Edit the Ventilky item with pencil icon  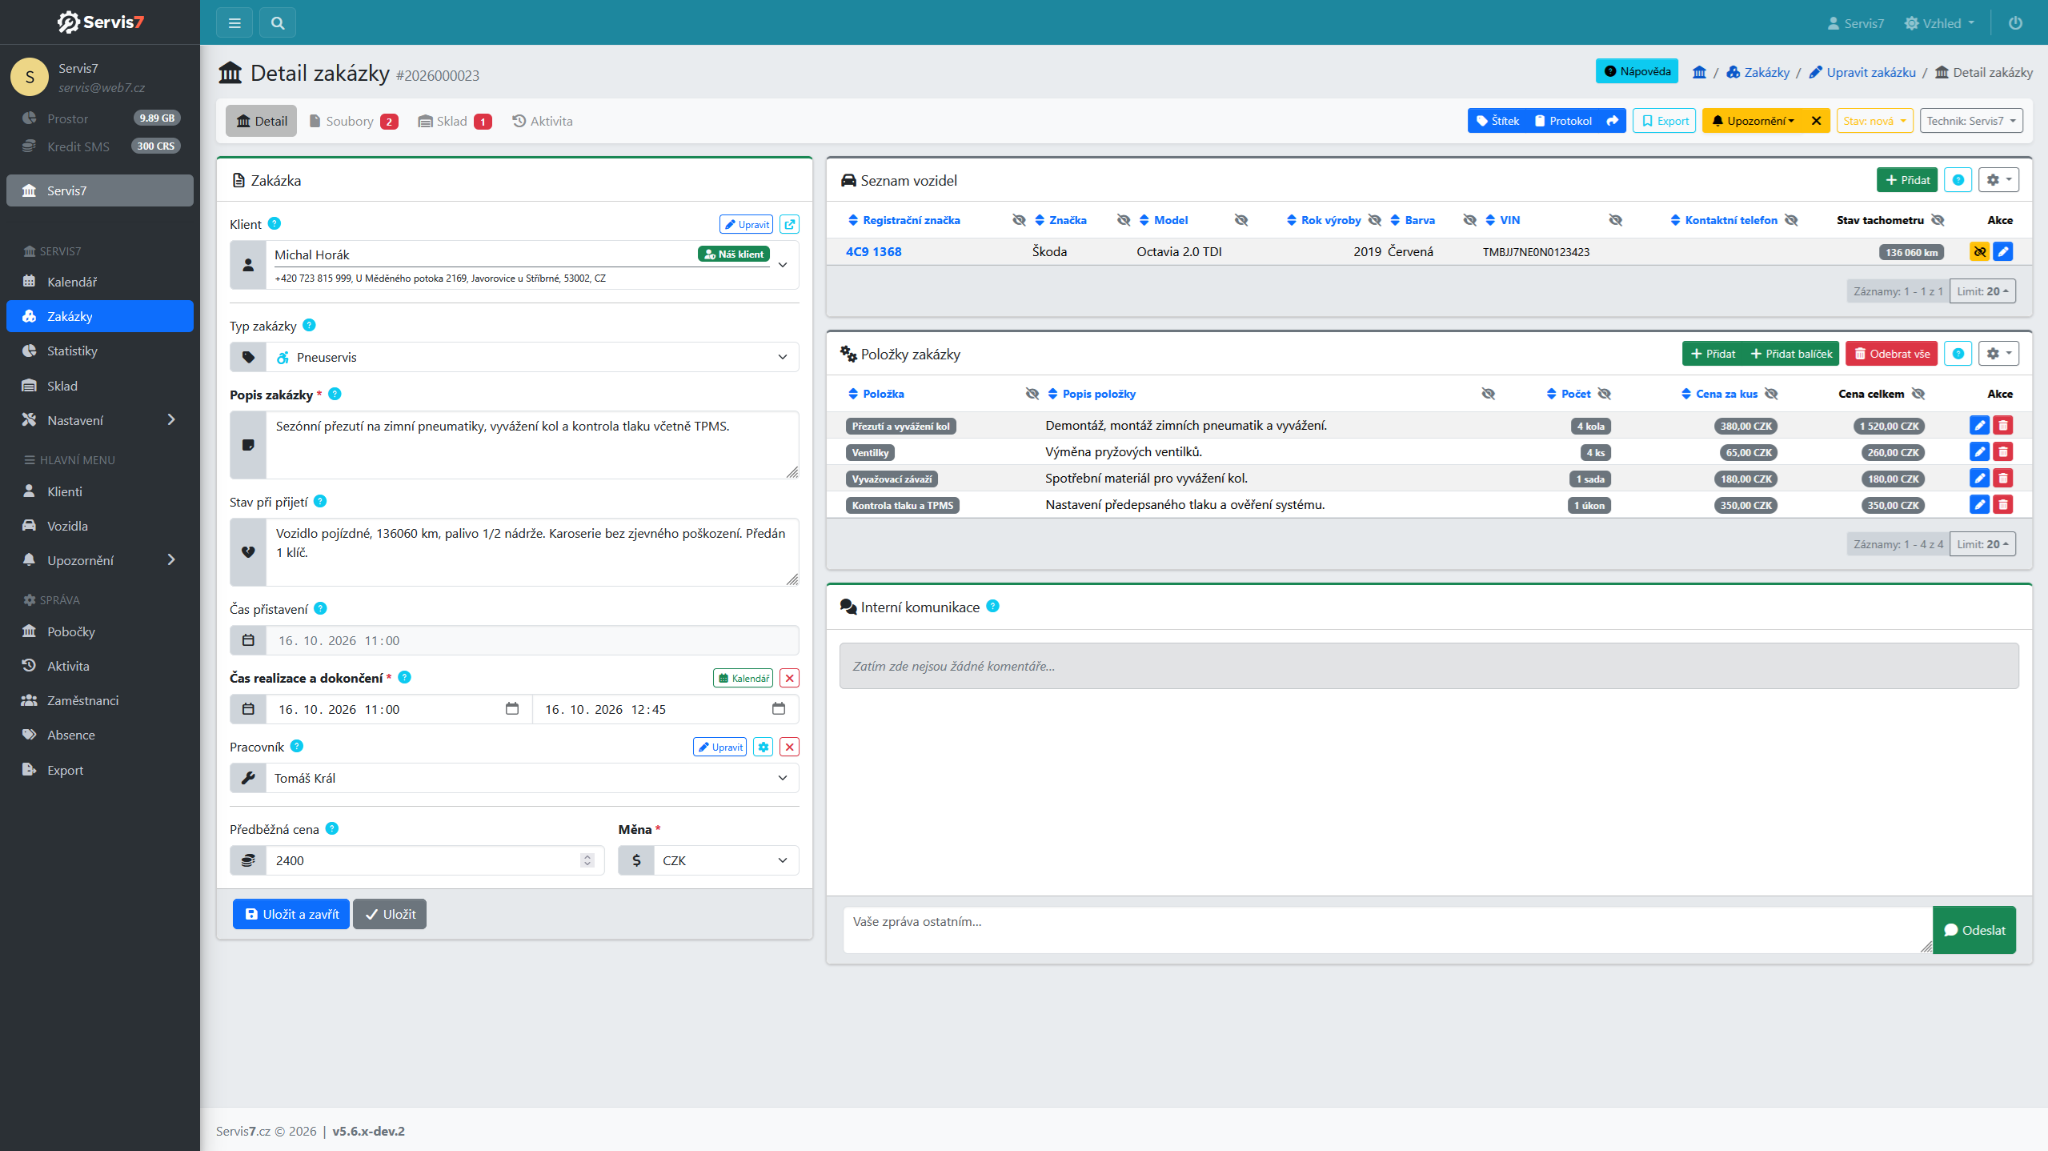(x=1979, y=452)
